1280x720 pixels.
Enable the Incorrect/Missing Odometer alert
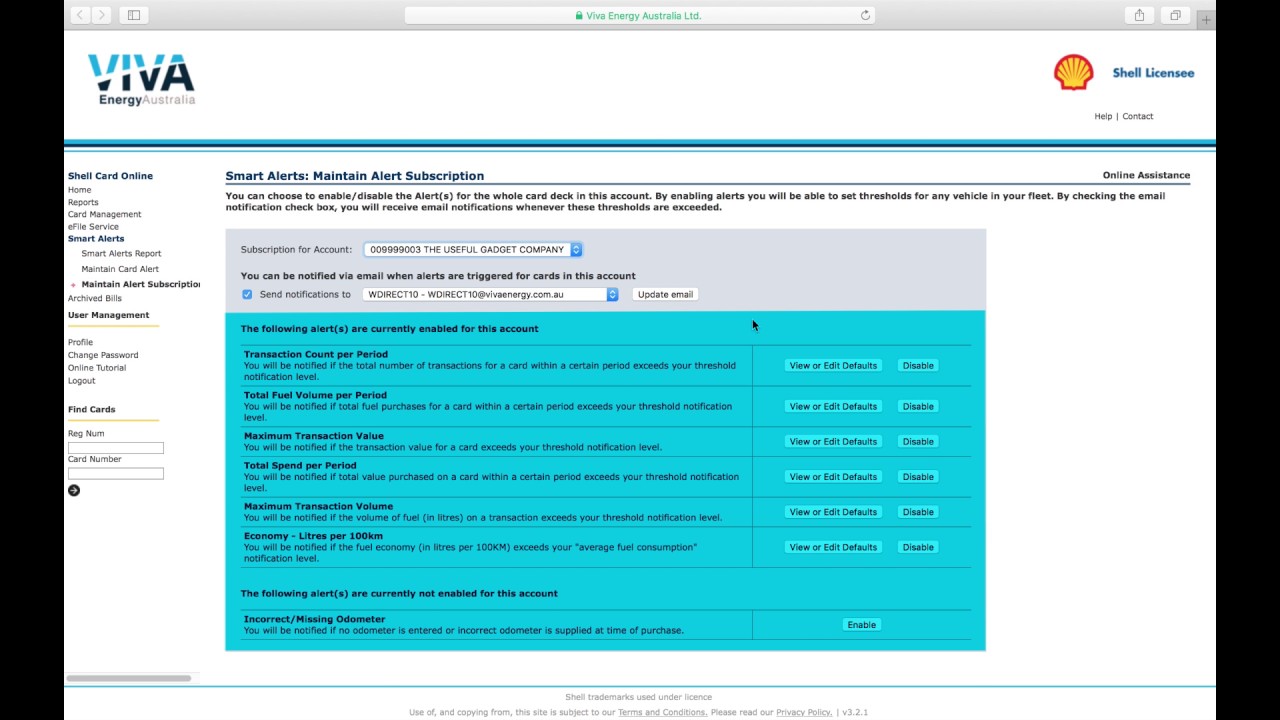tap(861, 624)
